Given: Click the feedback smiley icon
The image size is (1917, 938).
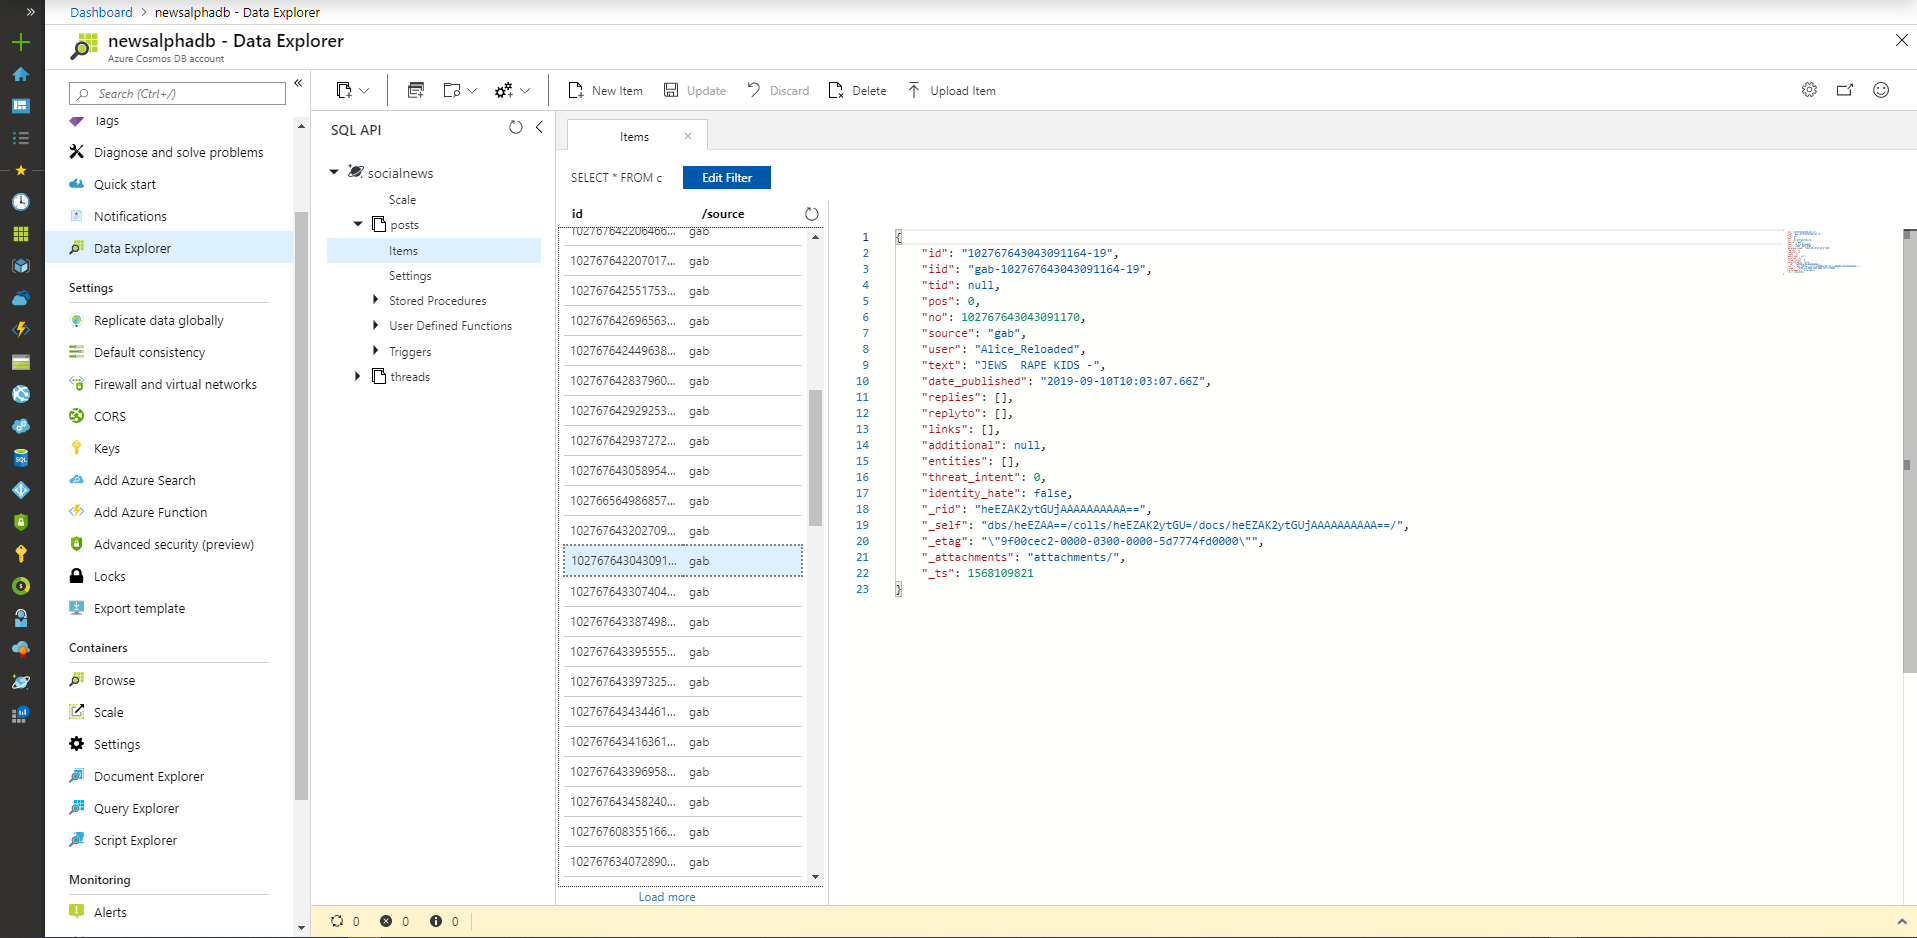Looking at the screenshot, I should 1881,90.
